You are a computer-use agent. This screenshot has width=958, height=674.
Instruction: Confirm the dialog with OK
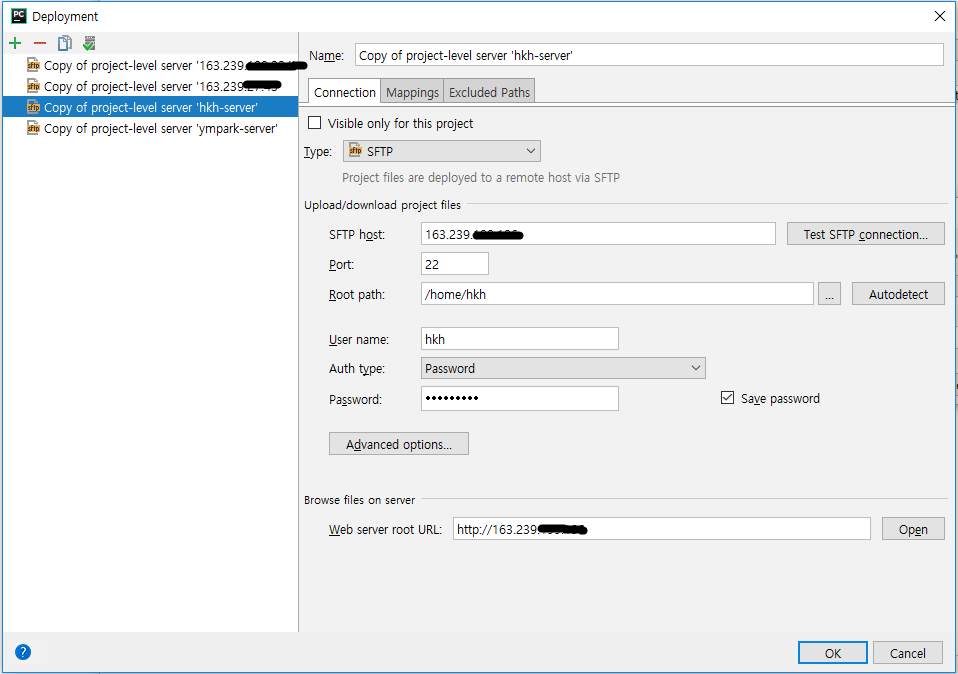point(833,653)
